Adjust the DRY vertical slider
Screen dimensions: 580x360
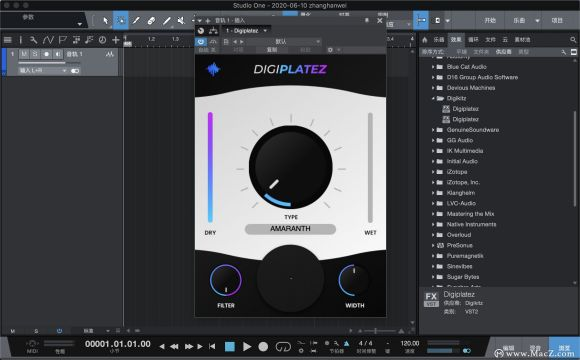coord(210,167)
